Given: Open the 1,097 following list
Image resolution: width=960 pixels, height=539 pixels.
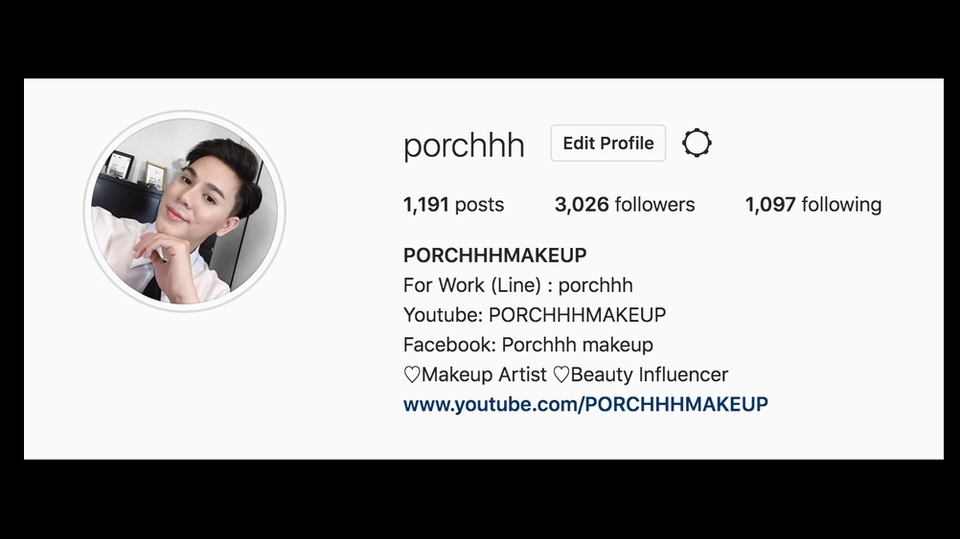Looking at the screenshot, I should coord(813,205).
